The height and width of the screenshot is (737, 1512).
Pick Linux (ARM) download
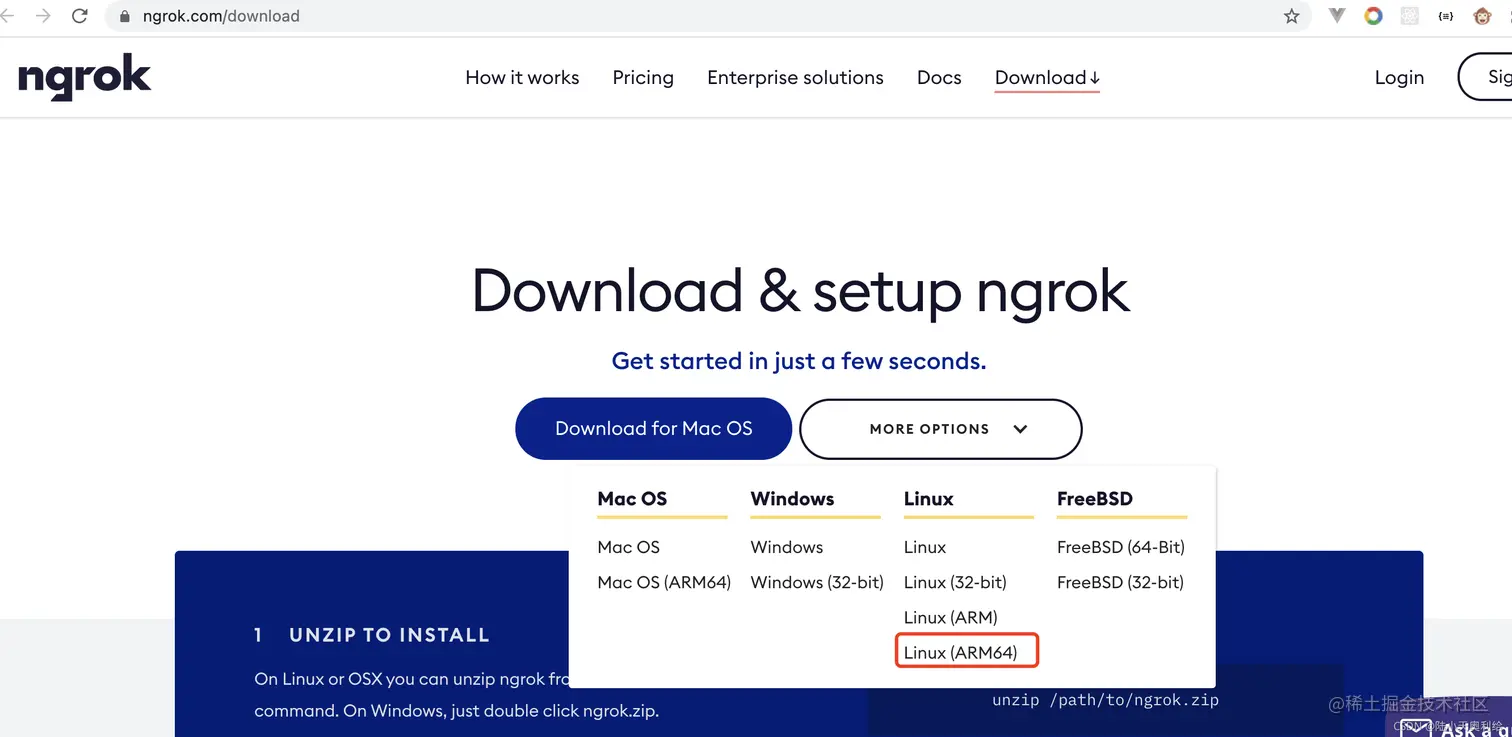pyautogui.click(x=951, y=617)
